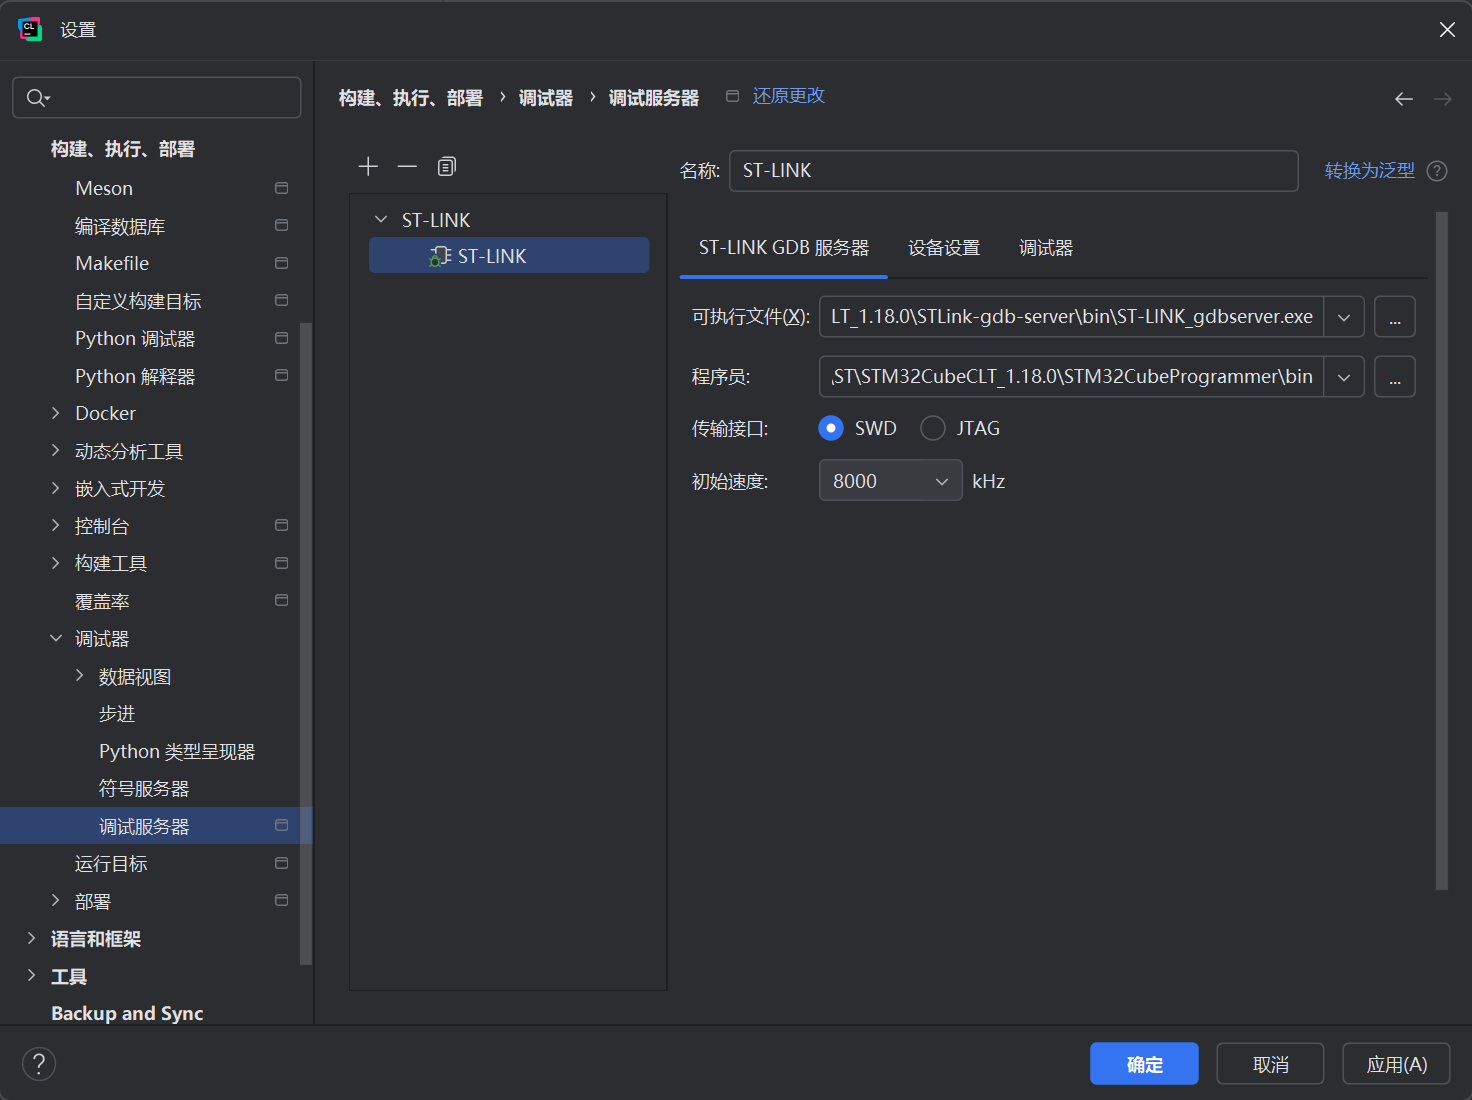Open the initial speed 8000 dropdown
The image size is (1472, 1100).
tap(890, 481)
